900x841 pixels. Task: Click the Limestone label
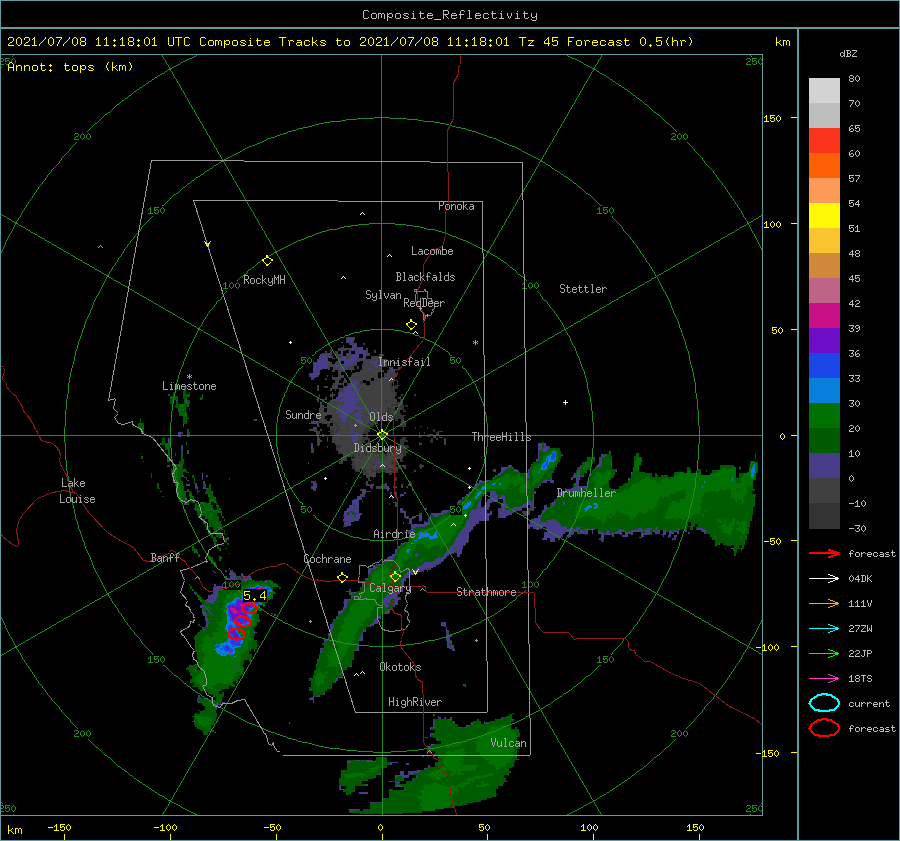(189, 386)
